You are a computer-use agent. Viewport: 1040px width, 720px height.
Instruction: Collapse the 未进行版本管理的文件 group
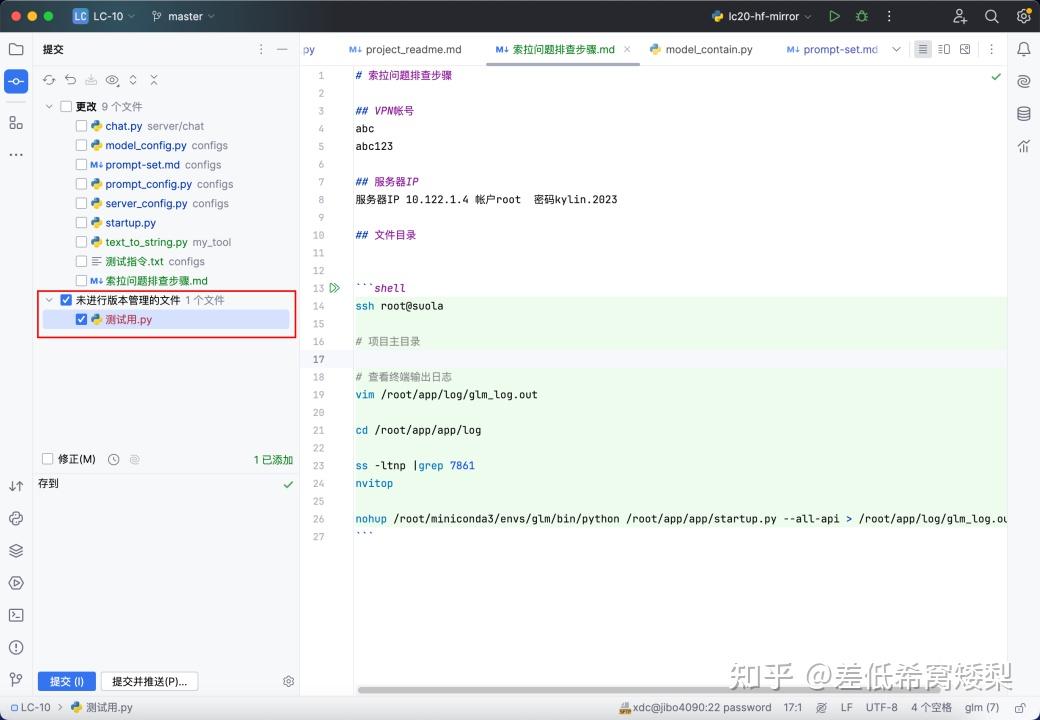click(x=49, y=300)
